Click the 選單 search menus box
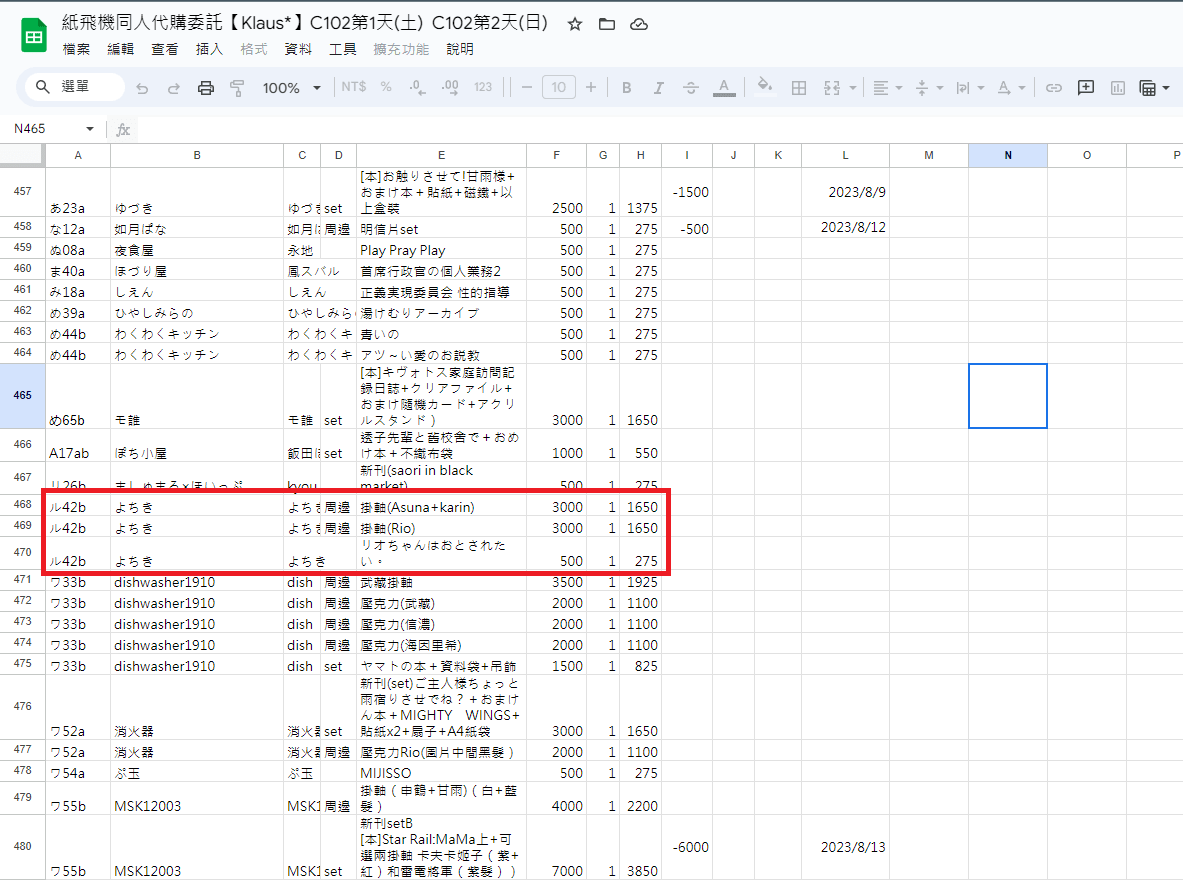 pyautogui.click(x=75, y=87)
